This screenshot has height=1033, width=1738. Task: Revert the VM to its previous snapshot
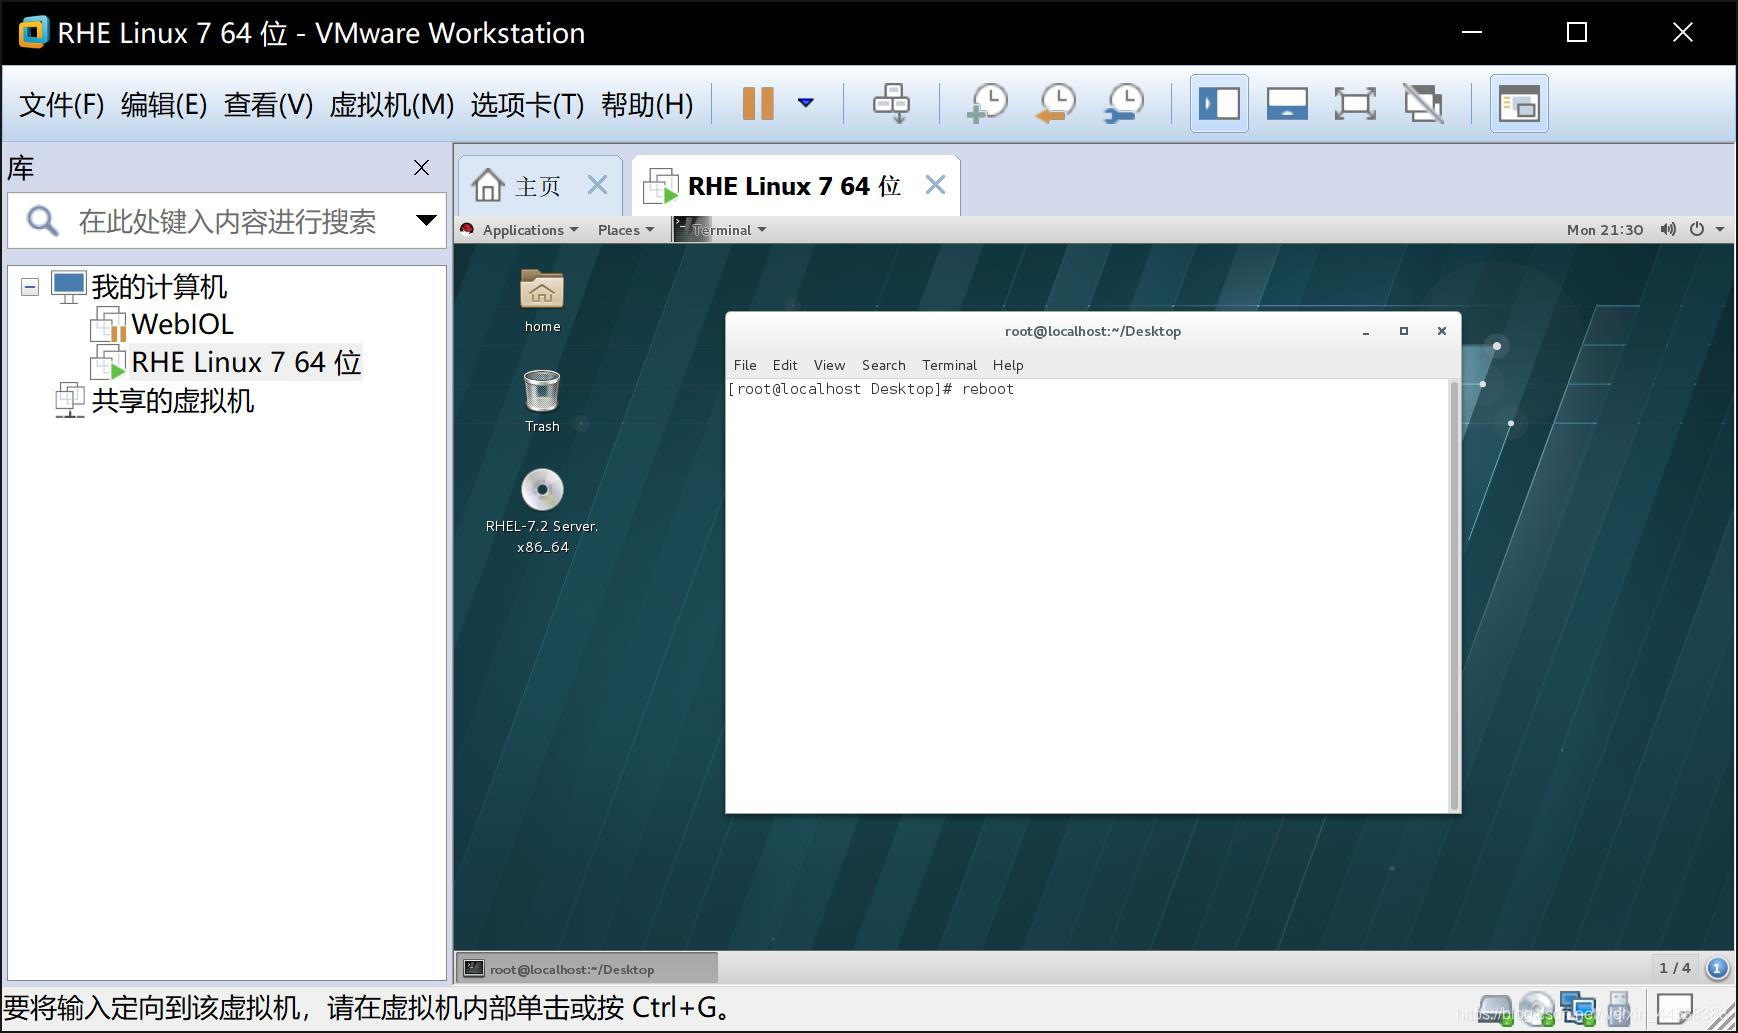1056,103
